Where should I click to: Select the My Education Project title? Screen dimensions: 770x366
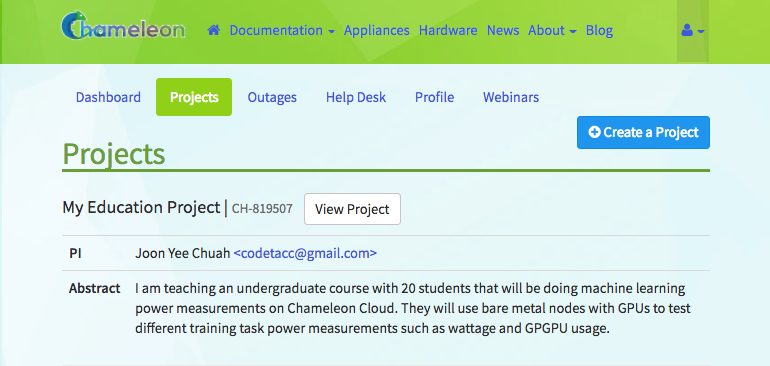[x=141, y=208]
